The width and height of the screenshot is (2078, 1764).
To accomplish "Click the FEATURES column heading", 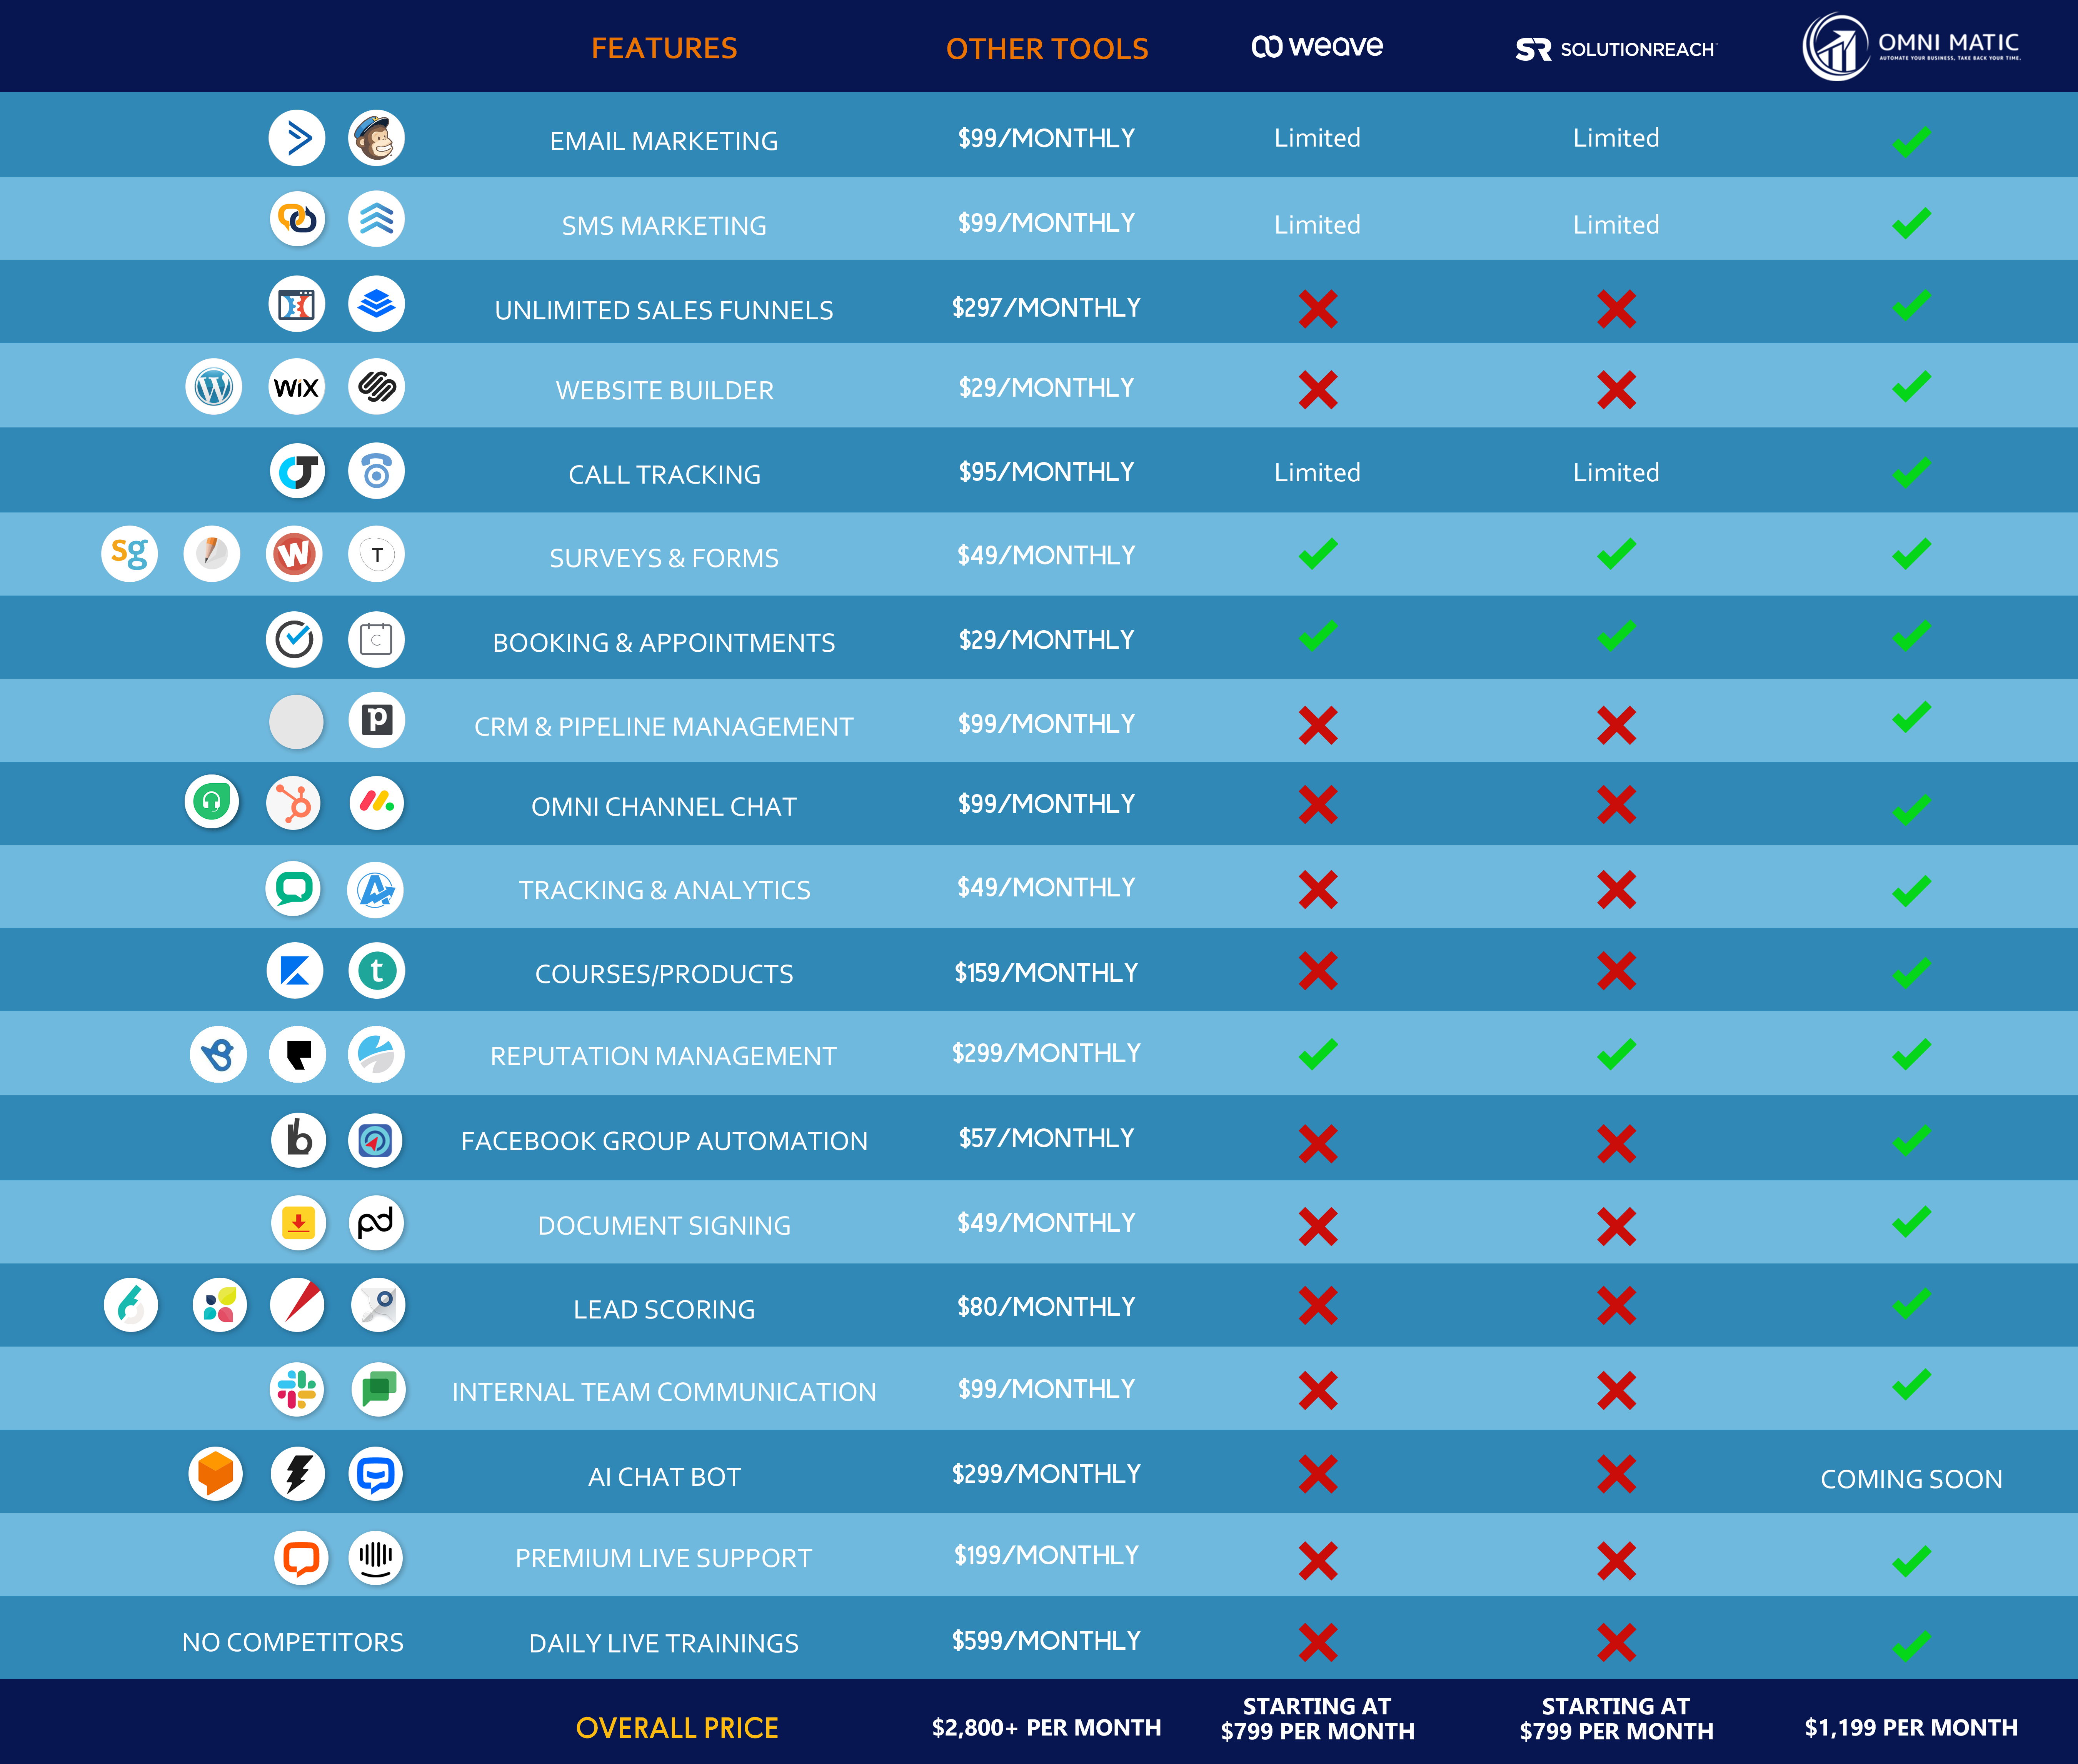I will (x=664, y=48).
